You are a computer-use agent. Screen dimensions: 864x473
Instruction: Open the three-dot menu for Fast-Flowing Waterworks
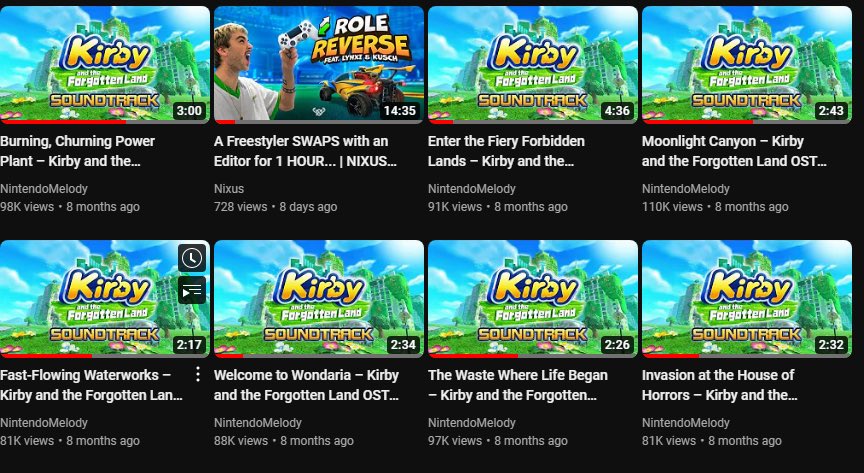197,375
